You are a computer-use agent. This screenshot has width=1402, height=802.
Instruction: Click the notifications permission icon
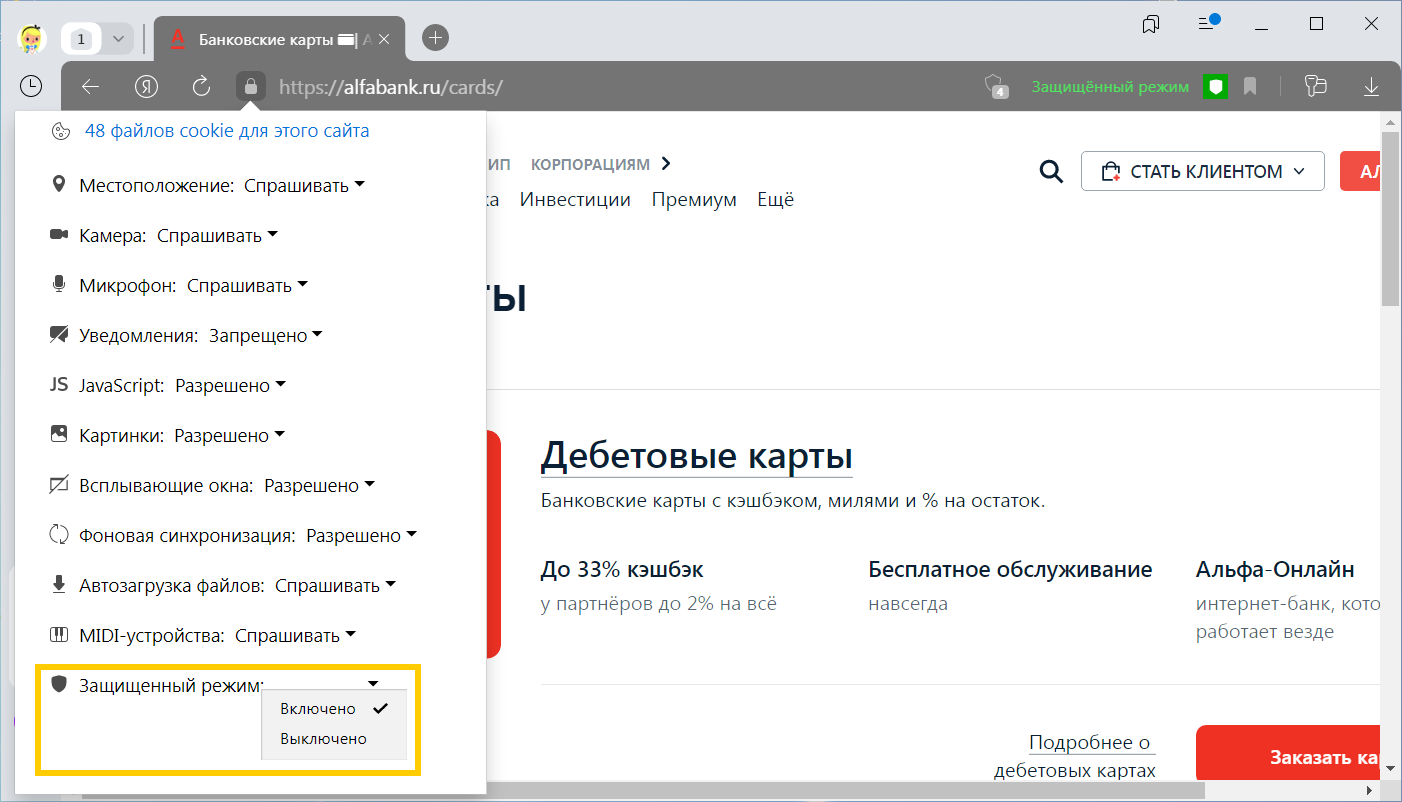58,335
